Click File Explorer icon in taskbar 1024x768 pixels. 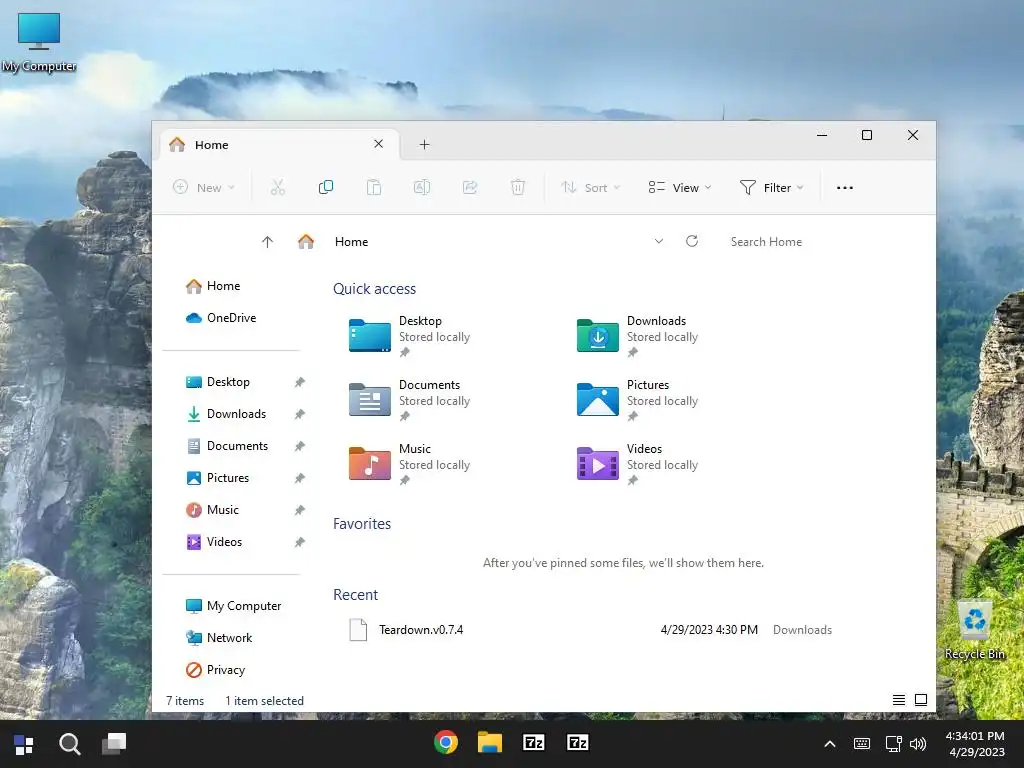point(490,743)
